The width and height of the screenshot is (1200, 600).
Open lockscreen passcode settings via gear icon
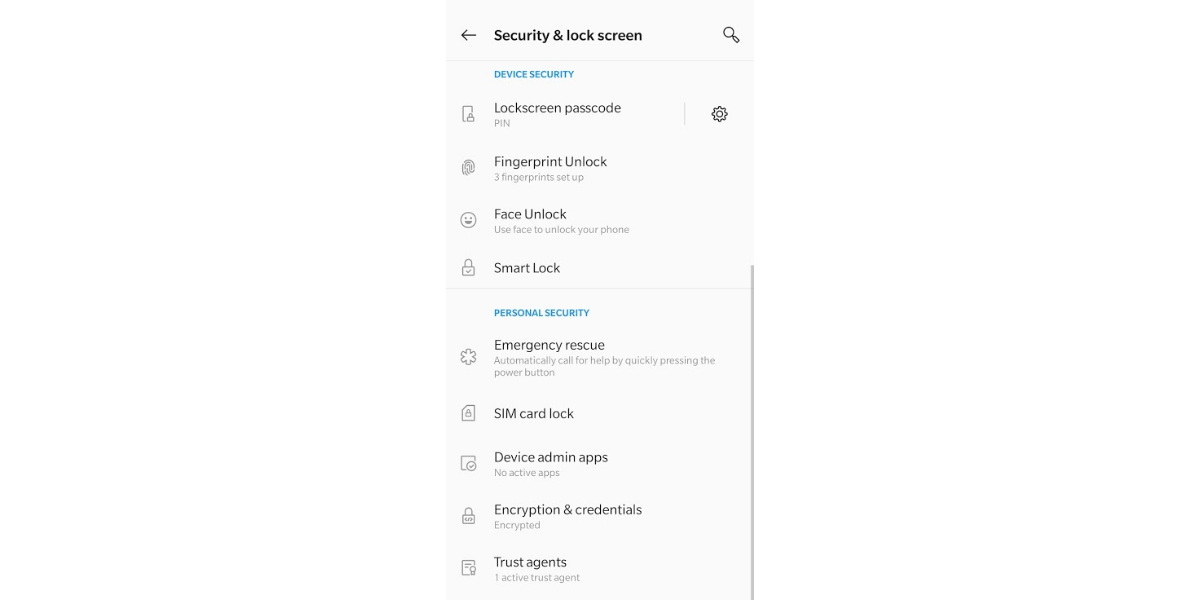(718, 113)
